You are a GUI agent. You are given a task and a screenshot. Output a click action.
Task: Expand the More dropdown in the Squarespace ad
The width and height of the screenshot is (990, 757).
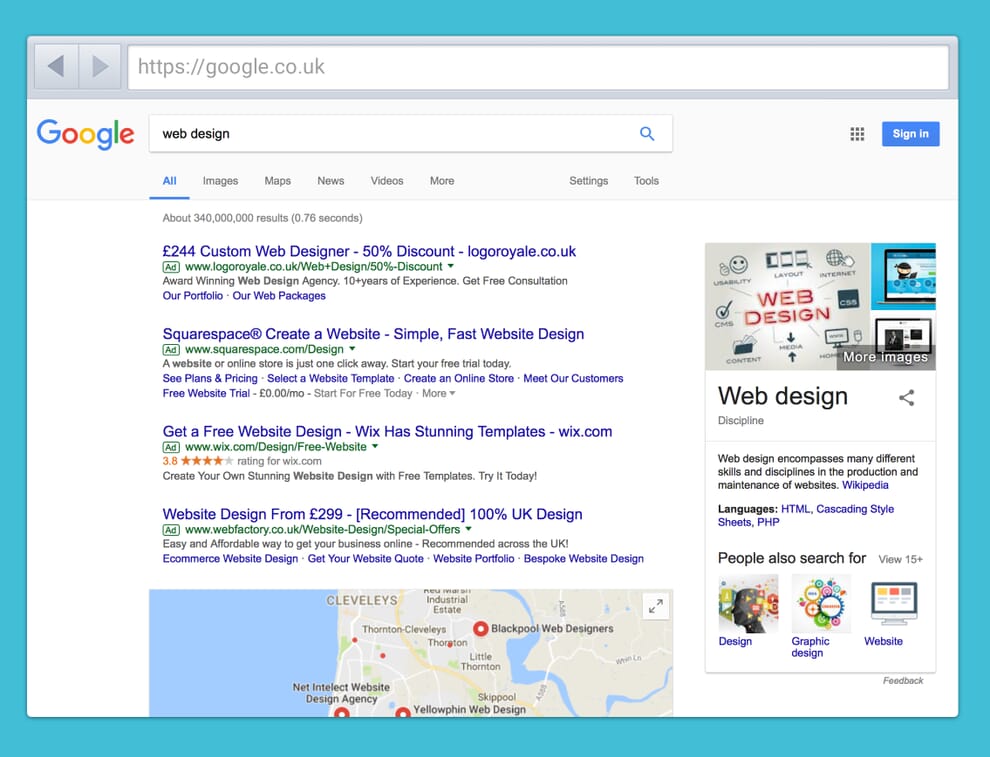point(437,393)
